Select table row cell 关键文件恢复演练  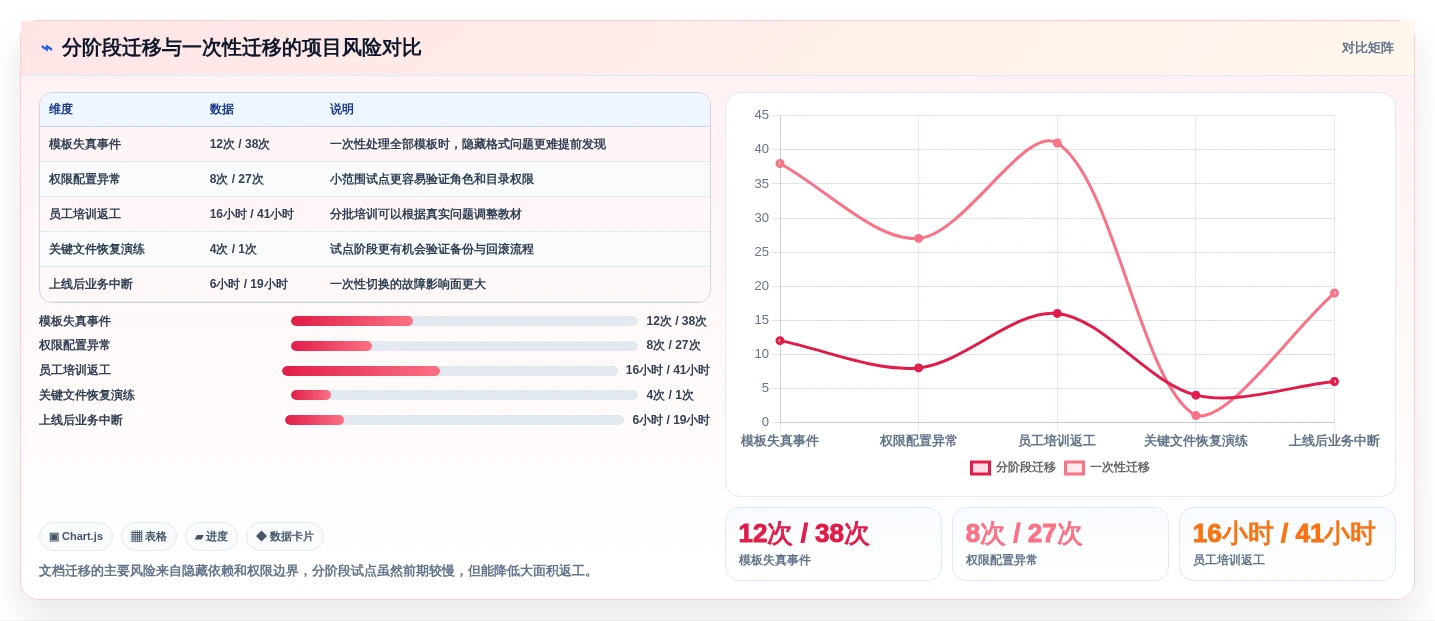point(97,249)
